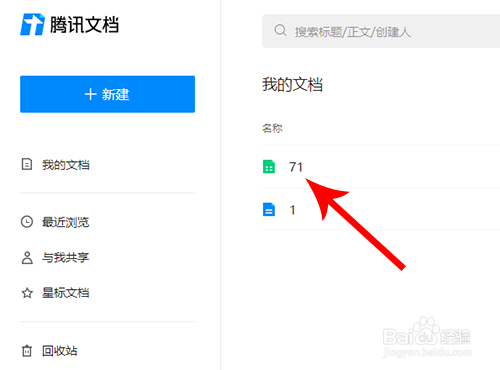Focus the 搜索标题/正文/创建人 search field
Screen dimensions: 500x370
381,31
